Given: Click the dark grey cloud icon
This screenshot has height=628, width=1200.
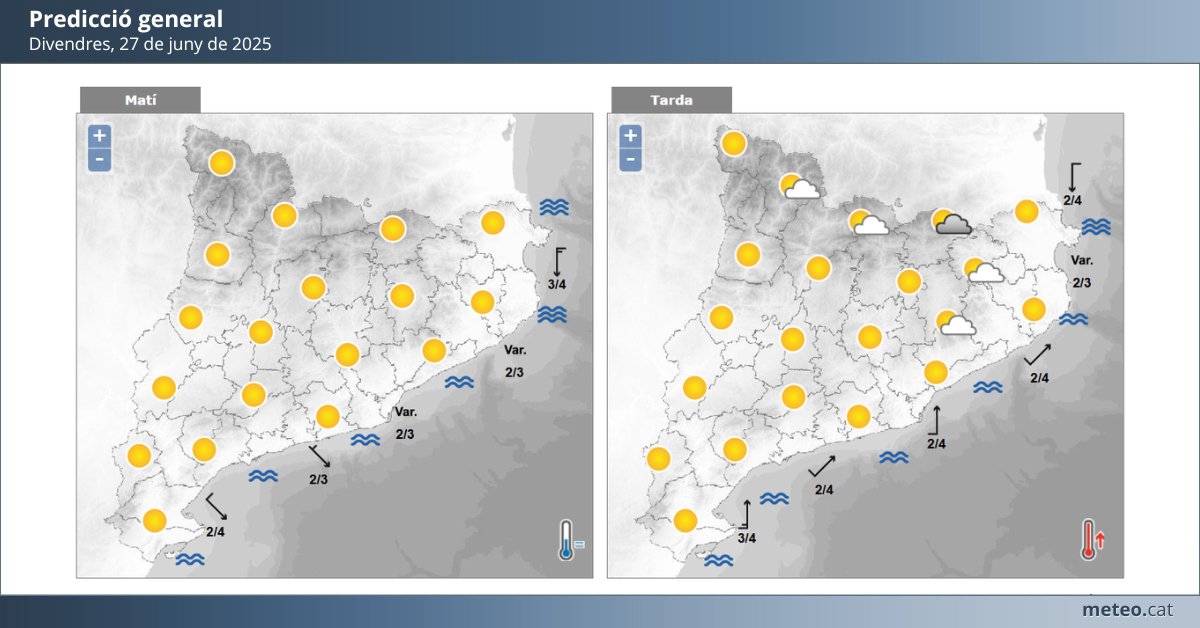Looking at the screenshot, I should click(952, 223).
